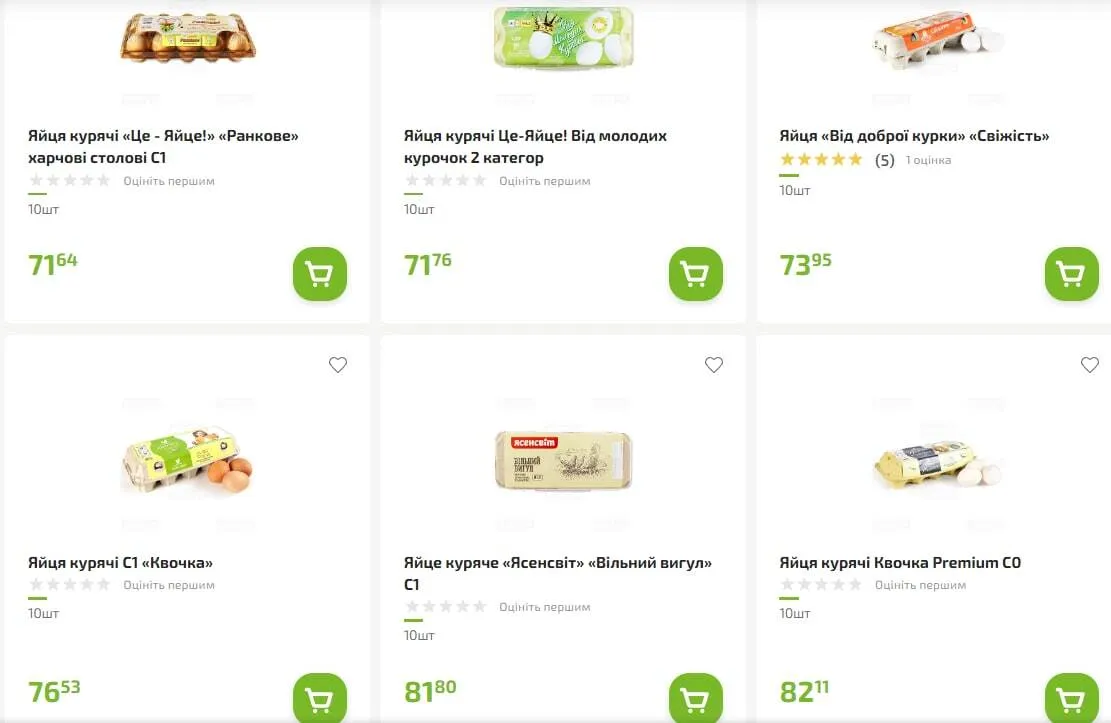Open Це-Яйце! Від молодих курочок title link
Image resolution: width=1111 pixels, height=723 pixels.
point(535,147)
